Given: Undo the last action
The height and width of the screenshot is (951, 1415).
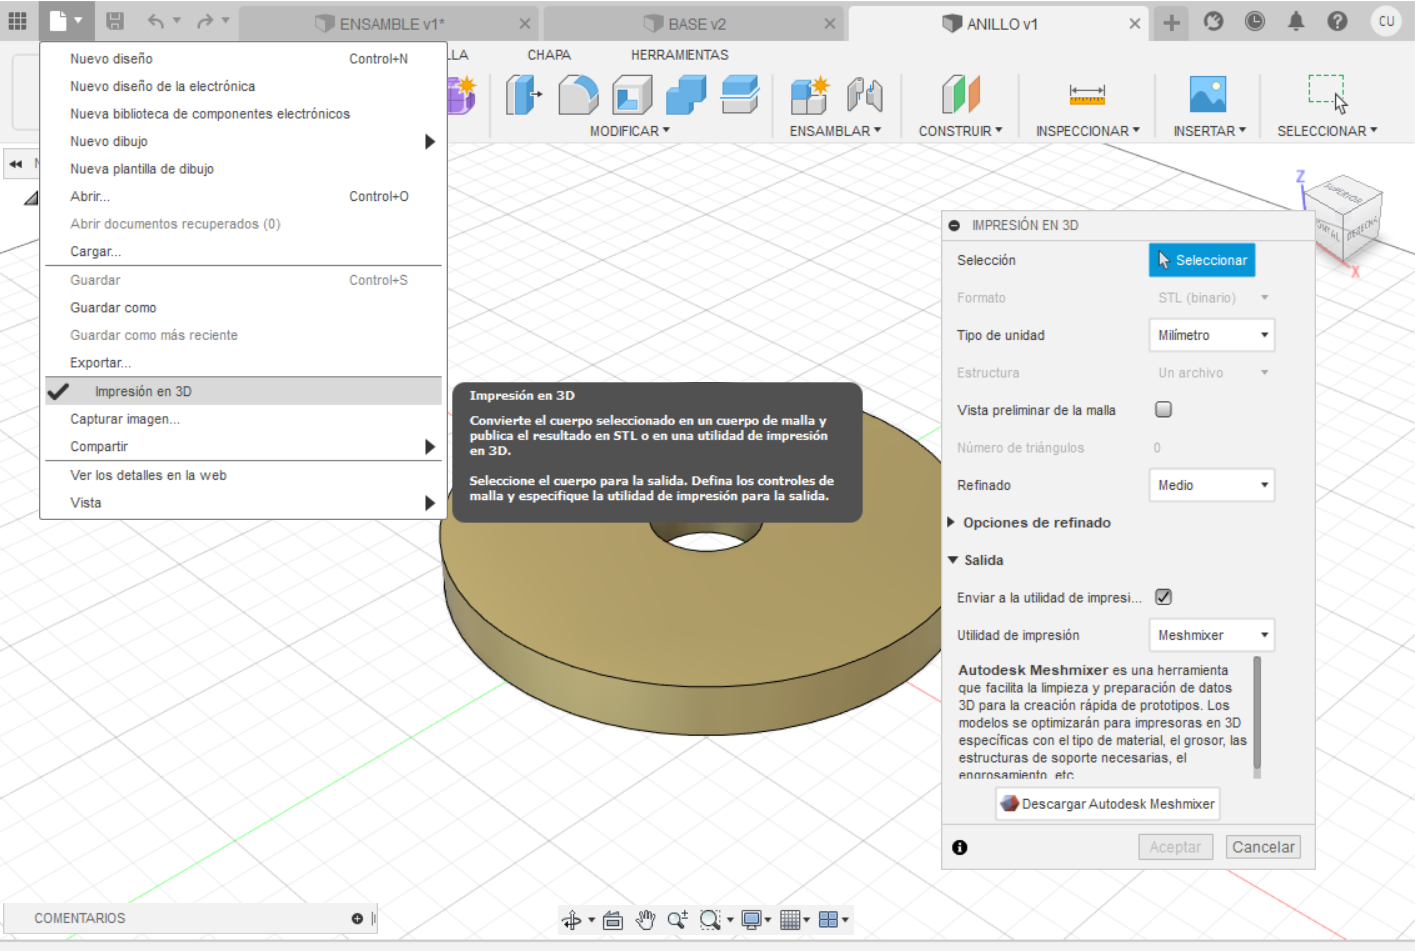Looking at the screenshot, I should (156, 20).
